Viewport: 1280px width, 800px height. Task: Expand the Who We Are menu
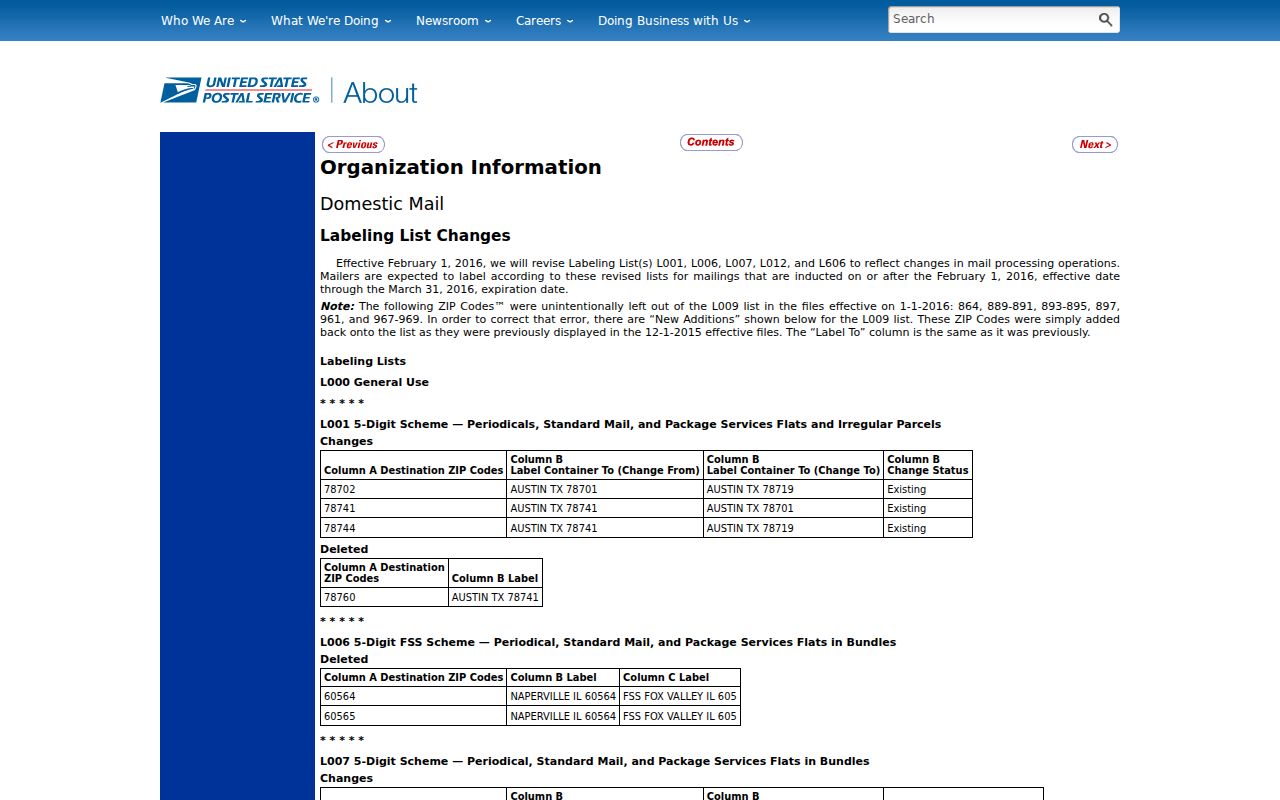pyautogui.click(x=203, y=20)
